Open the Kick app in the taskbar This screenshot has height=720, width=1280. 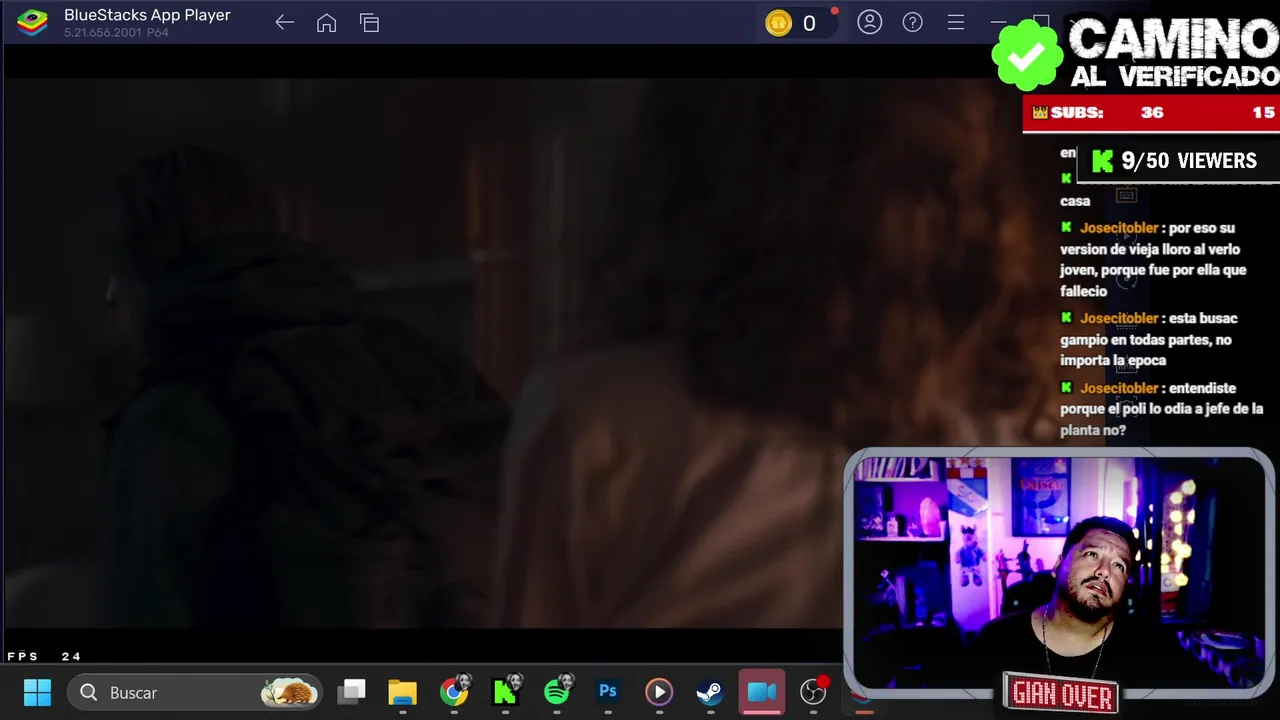point(505,692)
